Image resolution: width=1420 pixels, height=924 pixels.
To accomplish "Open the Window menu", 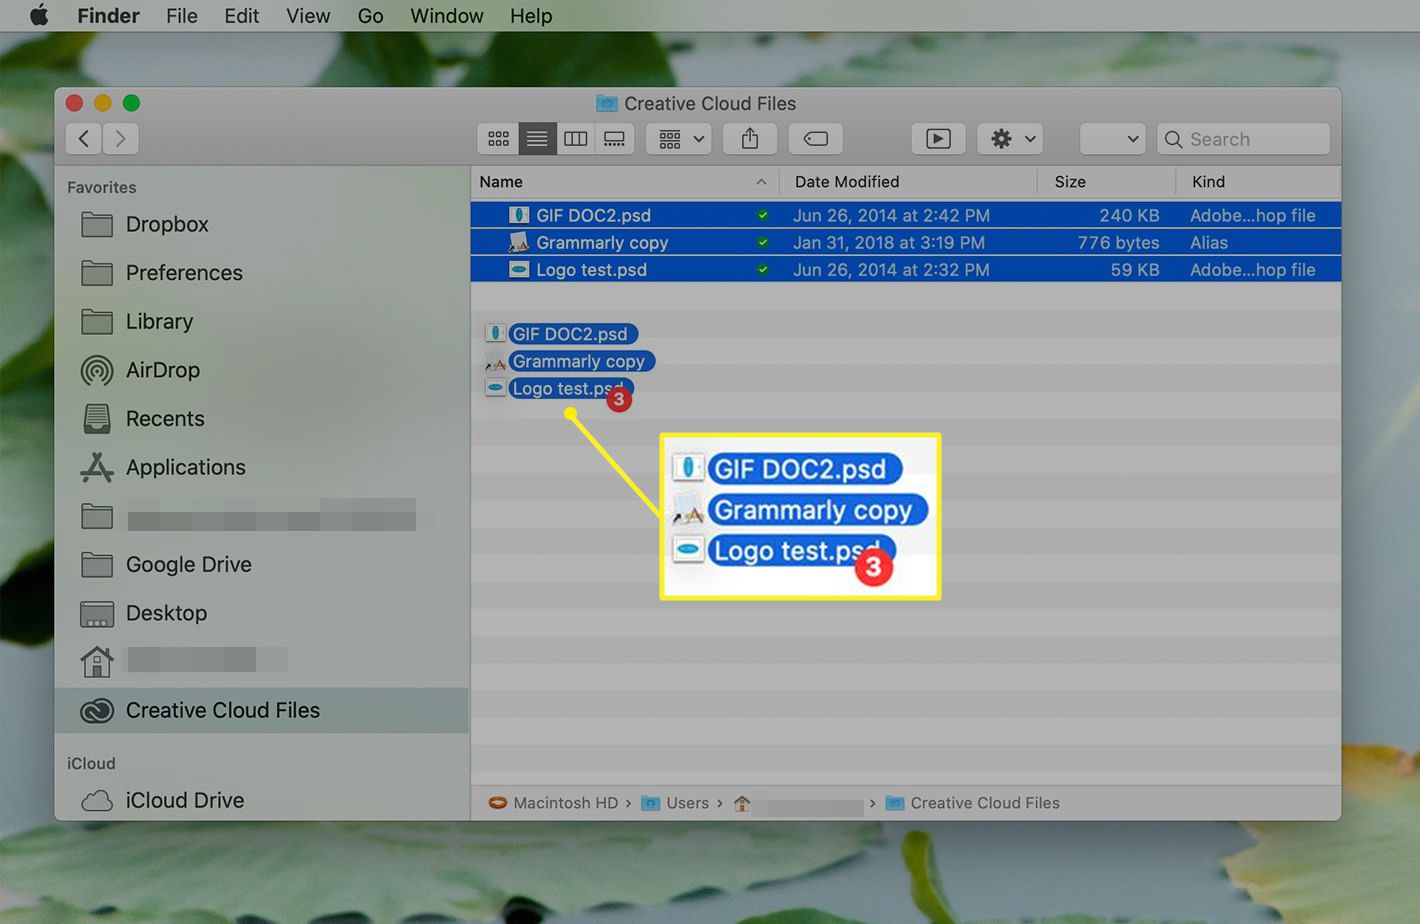I will [x=446, y=16].
